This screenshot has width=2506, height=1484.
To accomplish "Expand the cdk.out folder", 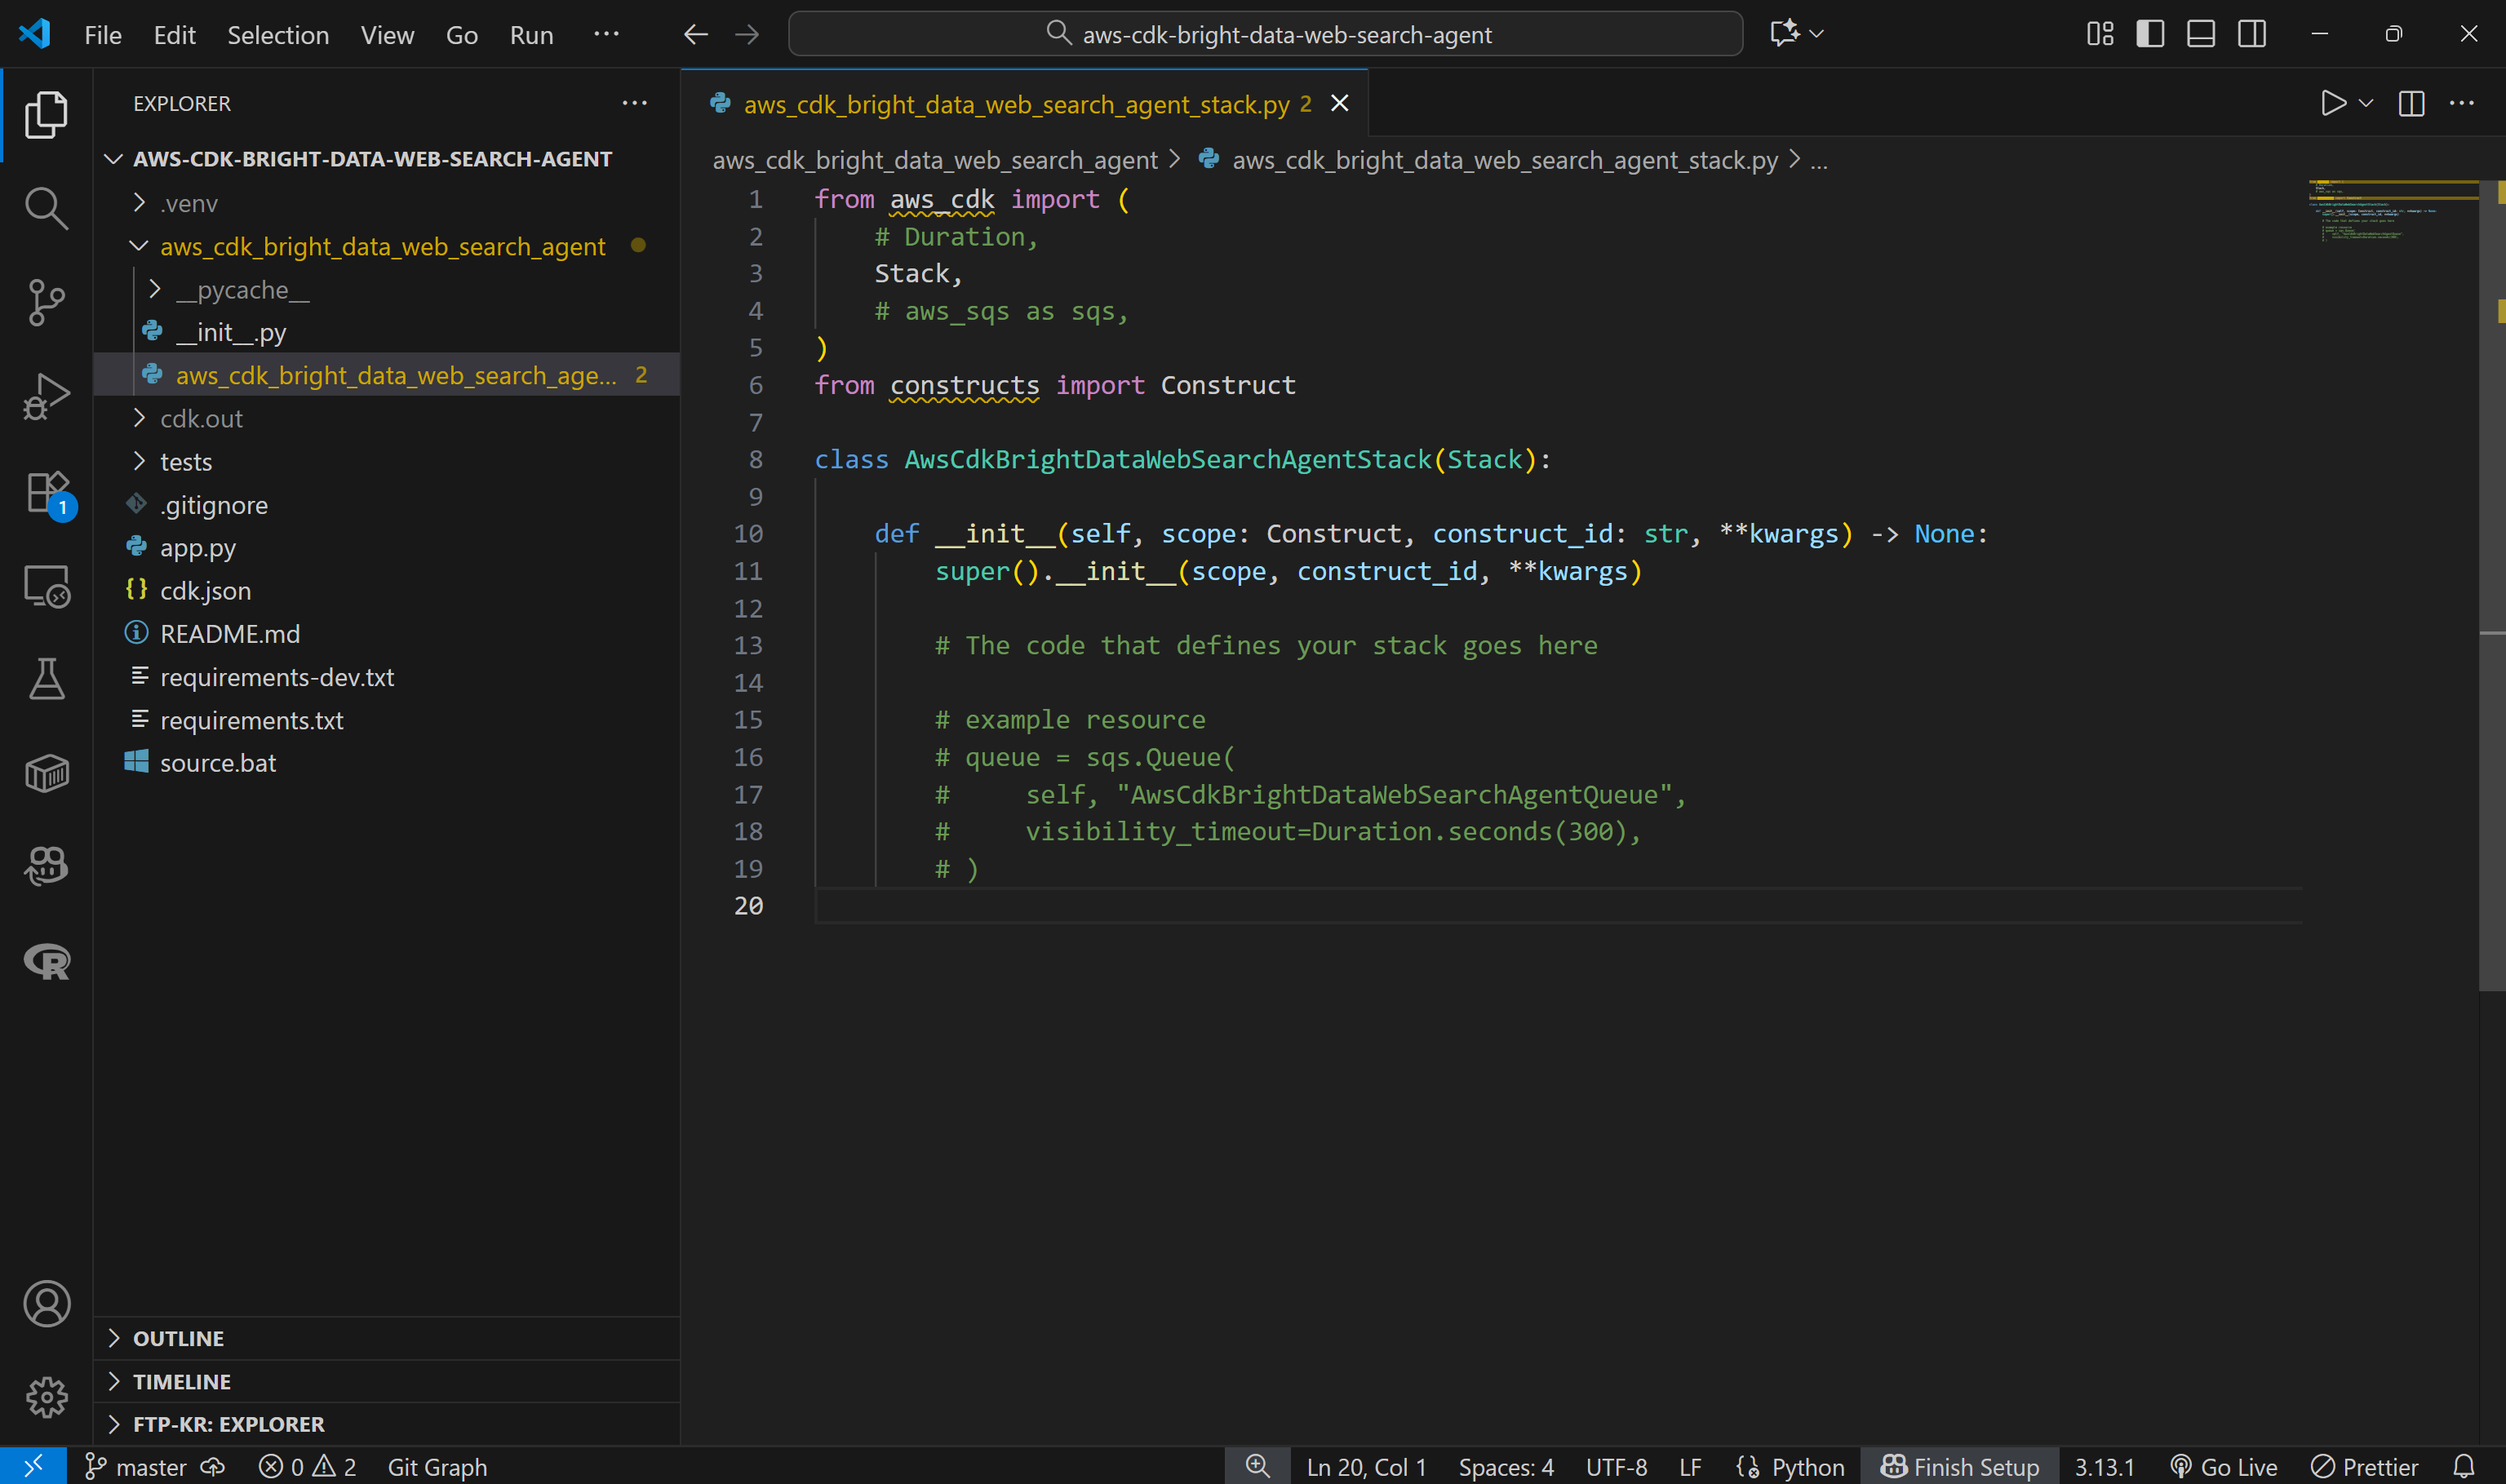I will 201,418.
